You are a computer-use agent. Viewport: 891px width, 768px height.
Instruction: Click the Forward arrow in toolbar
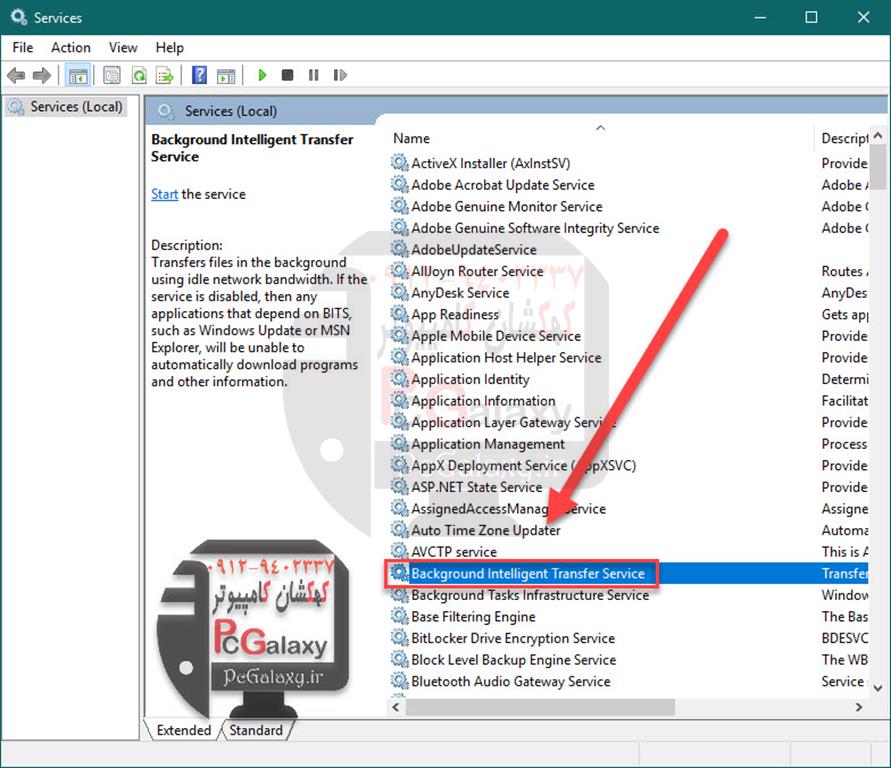pos(41,75)
